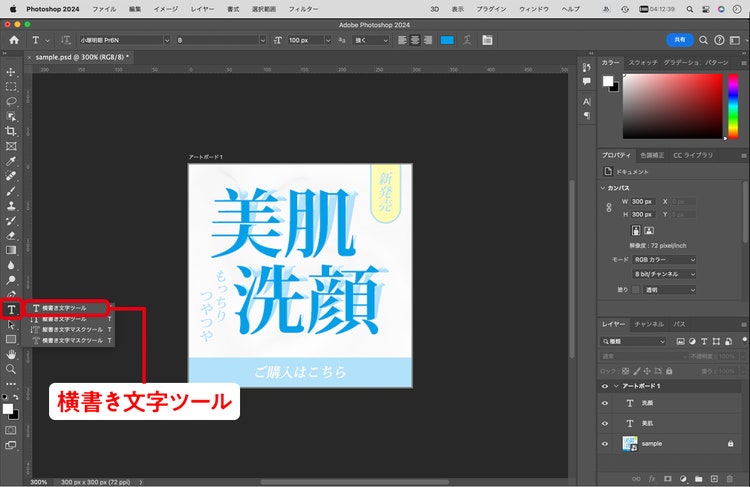Select the Rectangular Marquee tool
The height and width of the screenshot is (487, 750).
pos(11,87)
